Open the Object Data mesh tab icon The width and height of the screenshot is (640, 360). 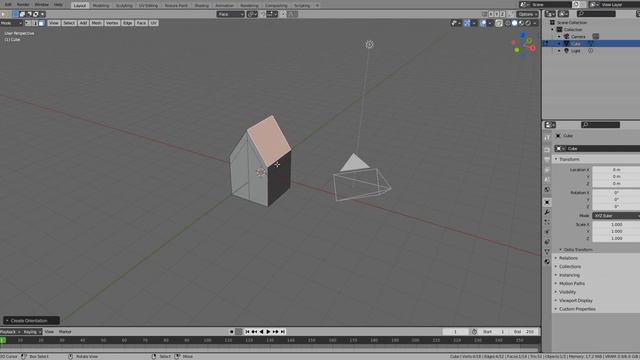click(x=547, y=251)
